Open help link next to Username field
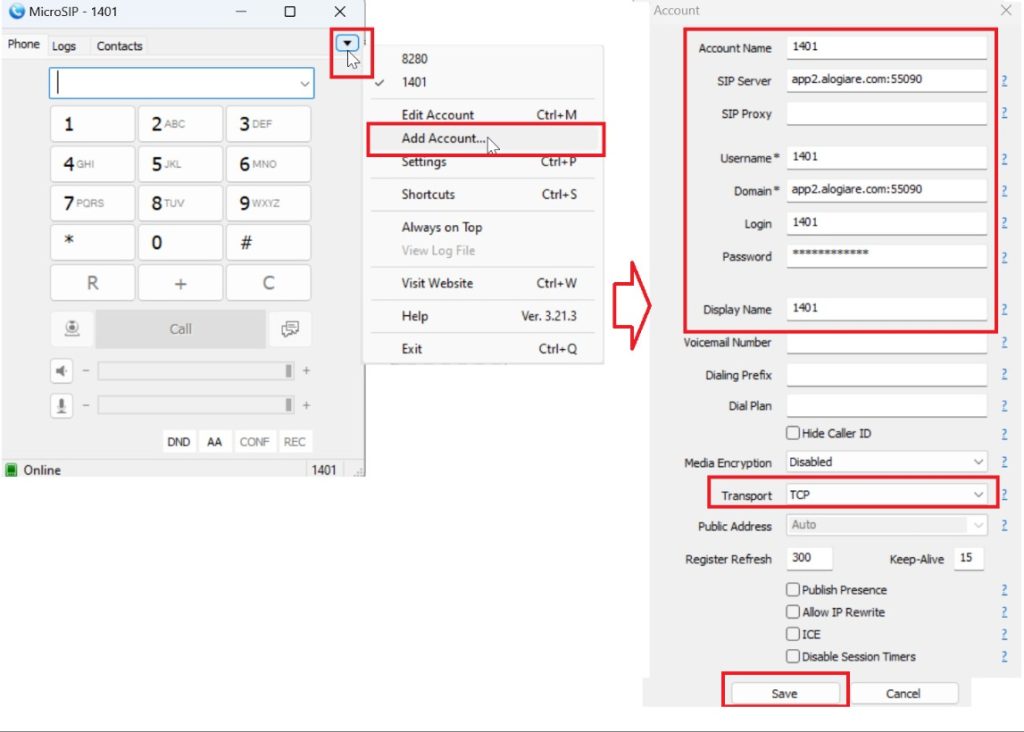The height and width of the screenshot is (732, 1024). [1004, 158]
